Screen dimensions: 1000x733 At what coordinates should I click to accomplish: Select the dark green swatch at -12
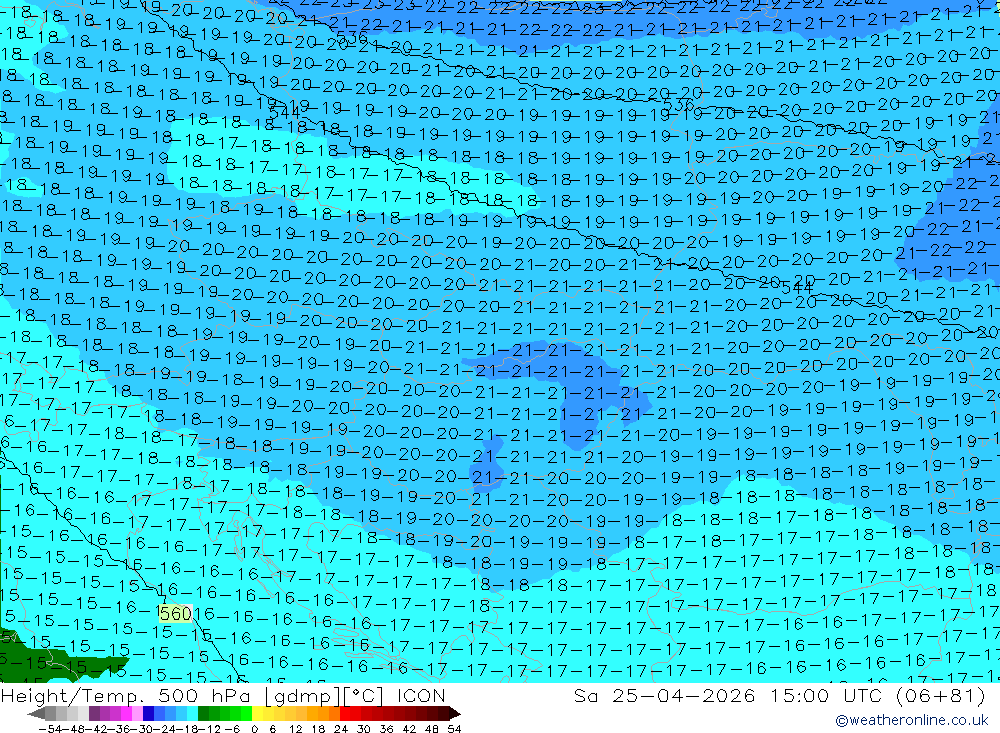[x=203, y=713]
